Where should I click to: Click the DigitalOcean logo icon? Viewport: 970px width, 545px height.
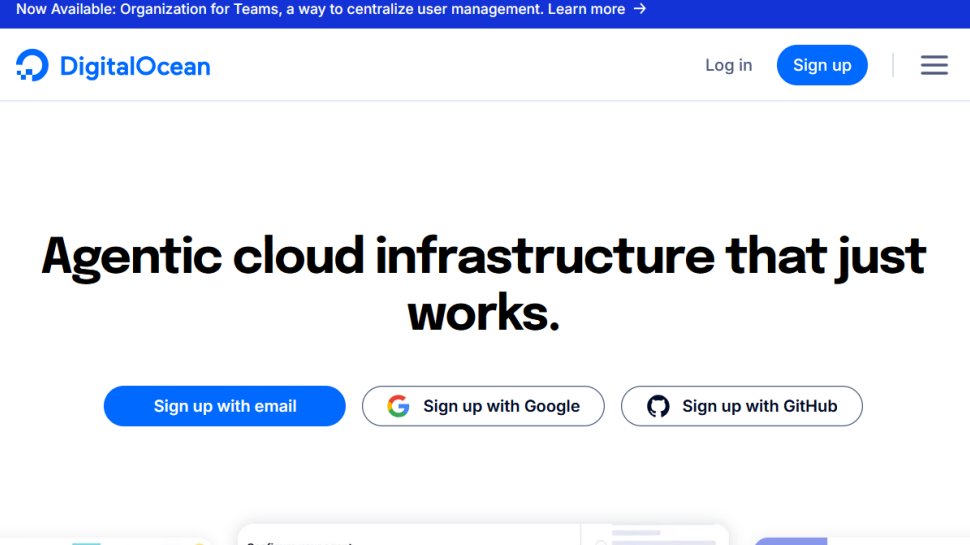coord(32,65)
